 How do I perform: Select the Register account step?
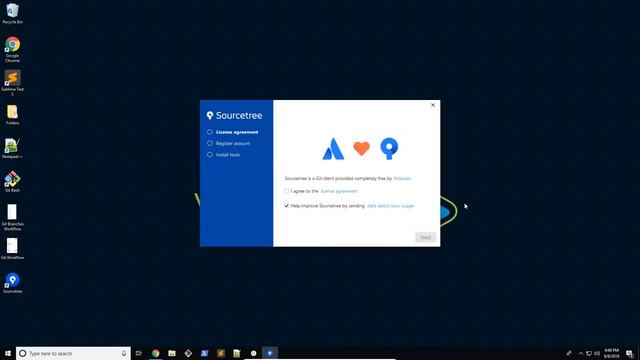coord(229,144)
